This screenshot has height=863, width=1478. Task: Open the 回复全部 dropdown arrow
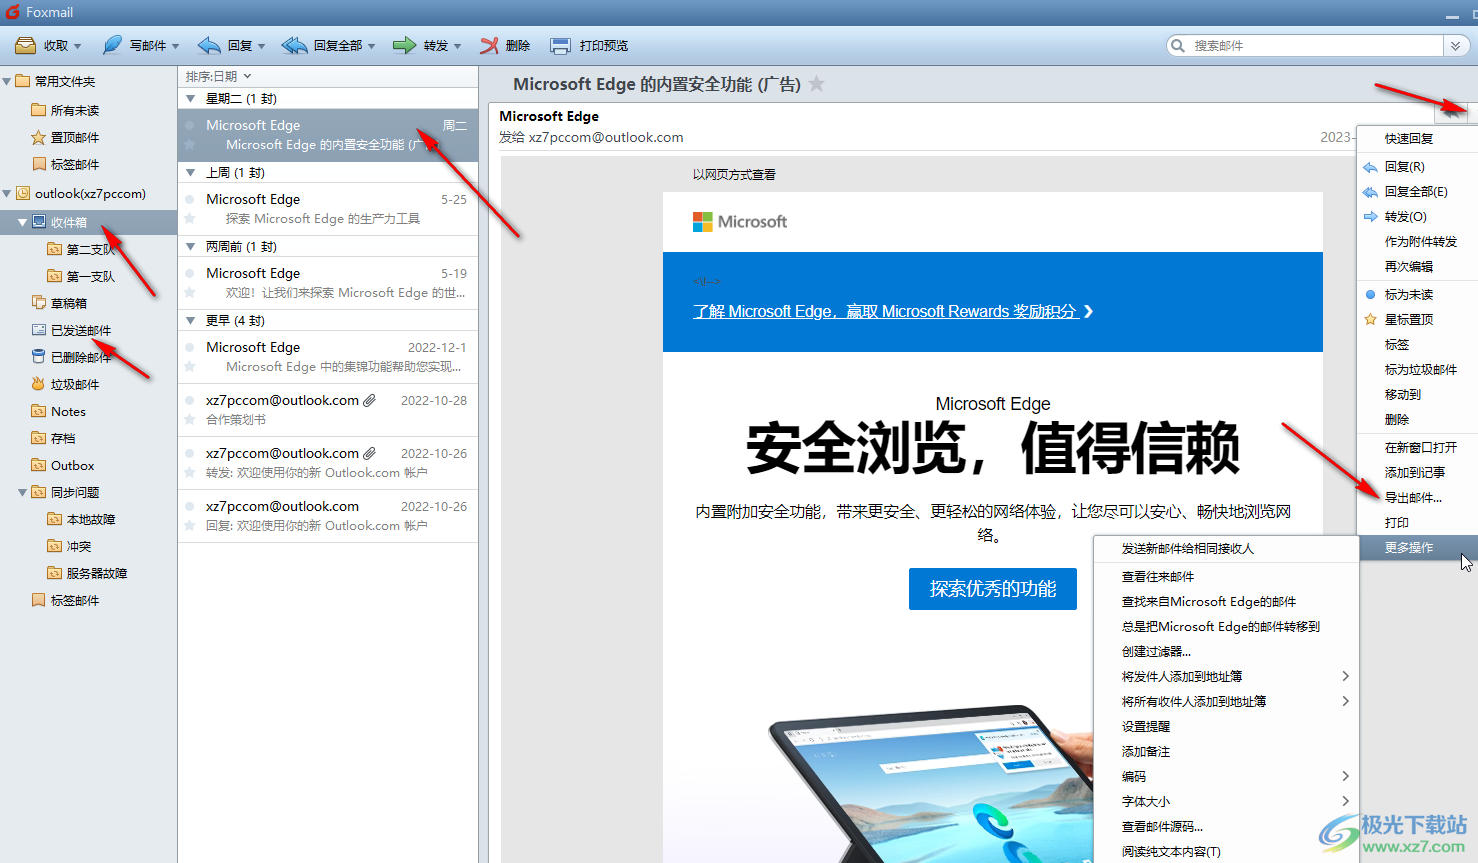tap(371, 46)
